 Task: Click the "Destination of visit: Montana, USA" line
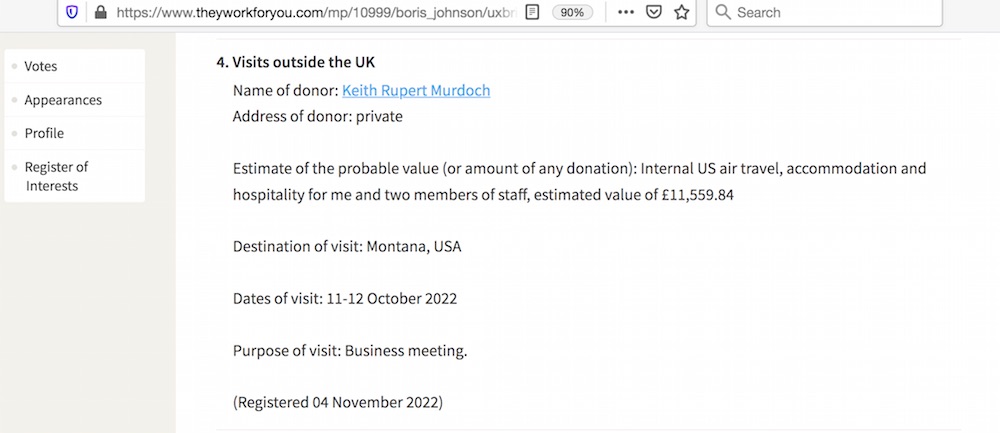[x=347, y=246]
